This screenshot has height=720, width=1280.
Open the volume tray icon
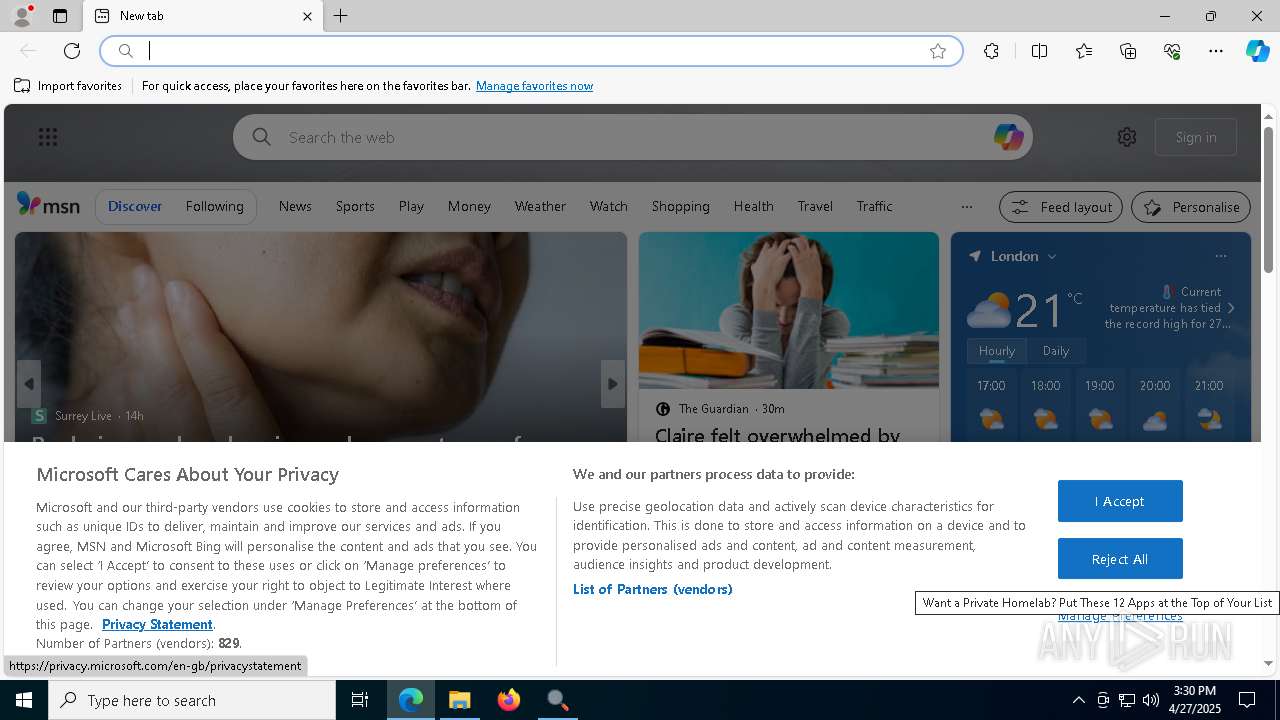pyautogui.click(x=1150, y=700)
